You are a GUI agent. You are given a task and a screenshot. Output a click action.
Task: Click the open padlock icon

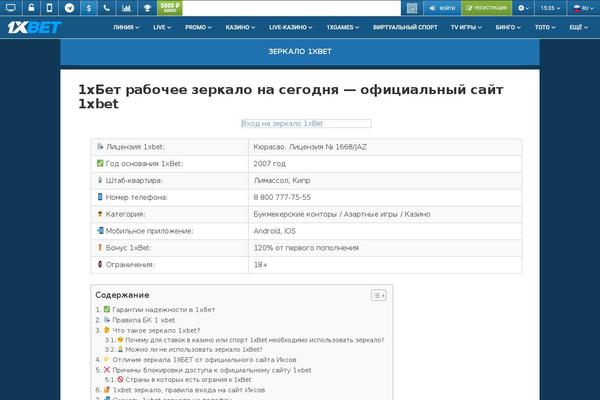click(x=31, y=8)
